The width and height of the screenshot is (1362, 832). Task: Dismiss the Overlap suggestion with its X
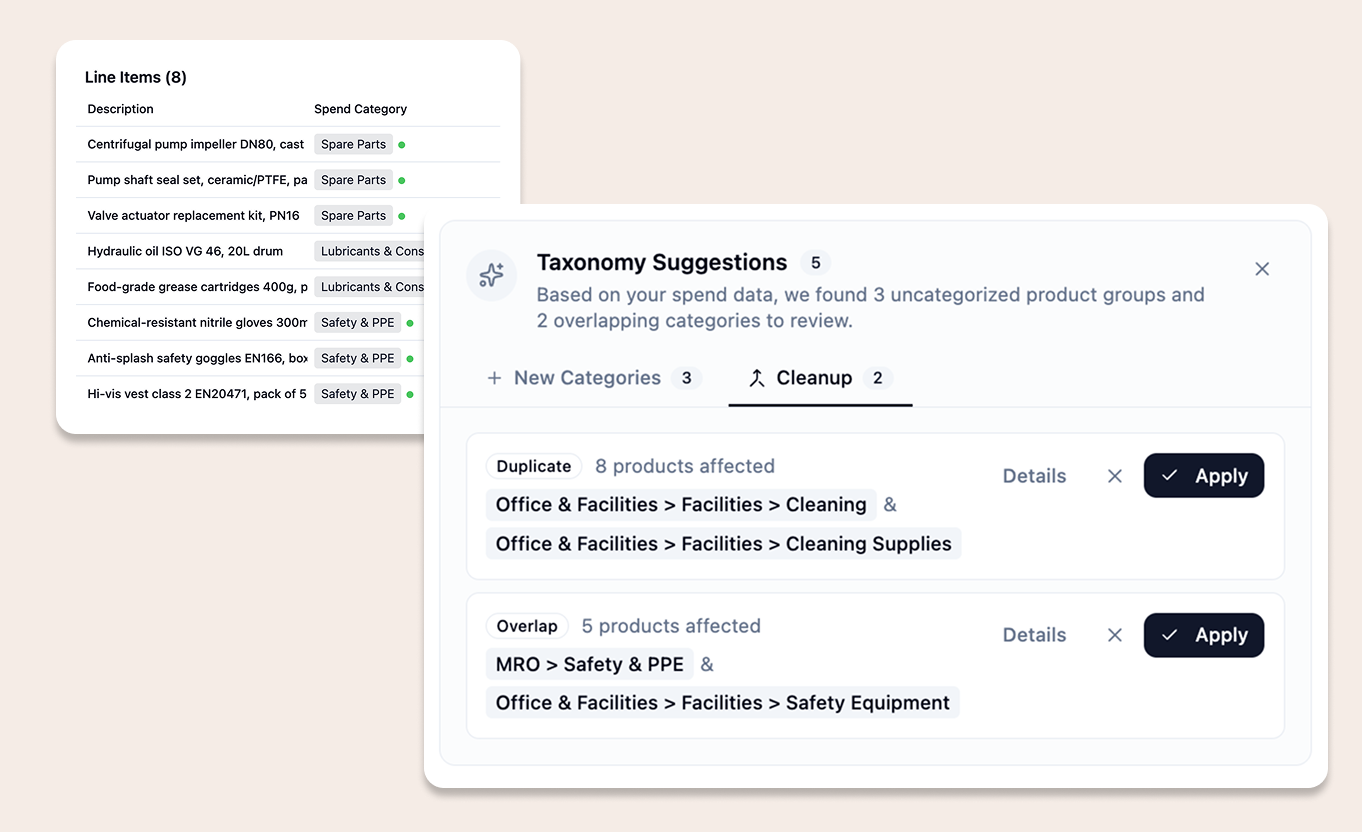[1114, 635]
